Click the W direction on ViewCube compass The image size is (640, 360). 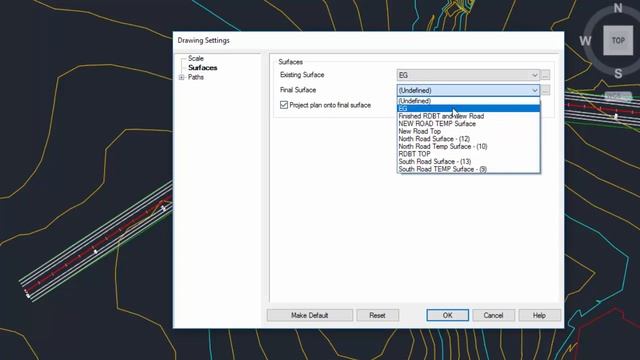tap(585, 40)
